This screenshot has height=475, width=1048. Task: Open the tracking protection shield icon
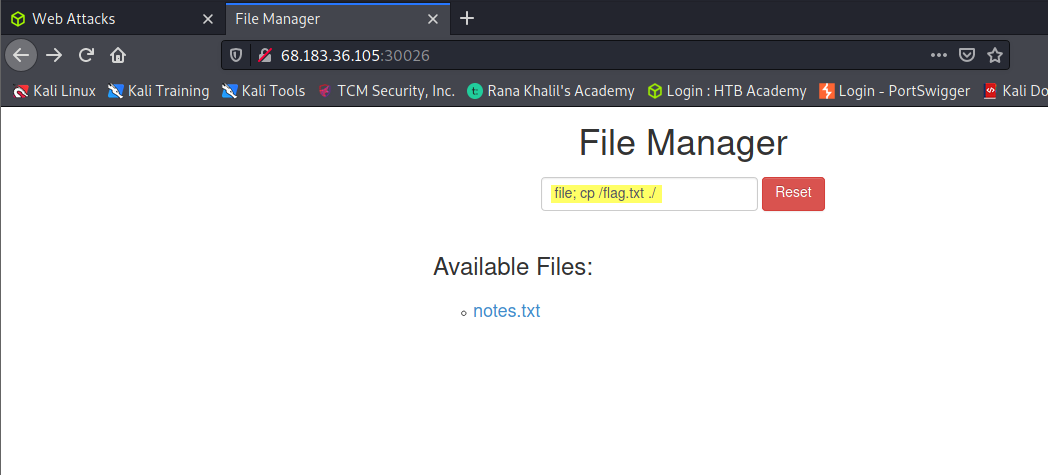coord(236,55)
